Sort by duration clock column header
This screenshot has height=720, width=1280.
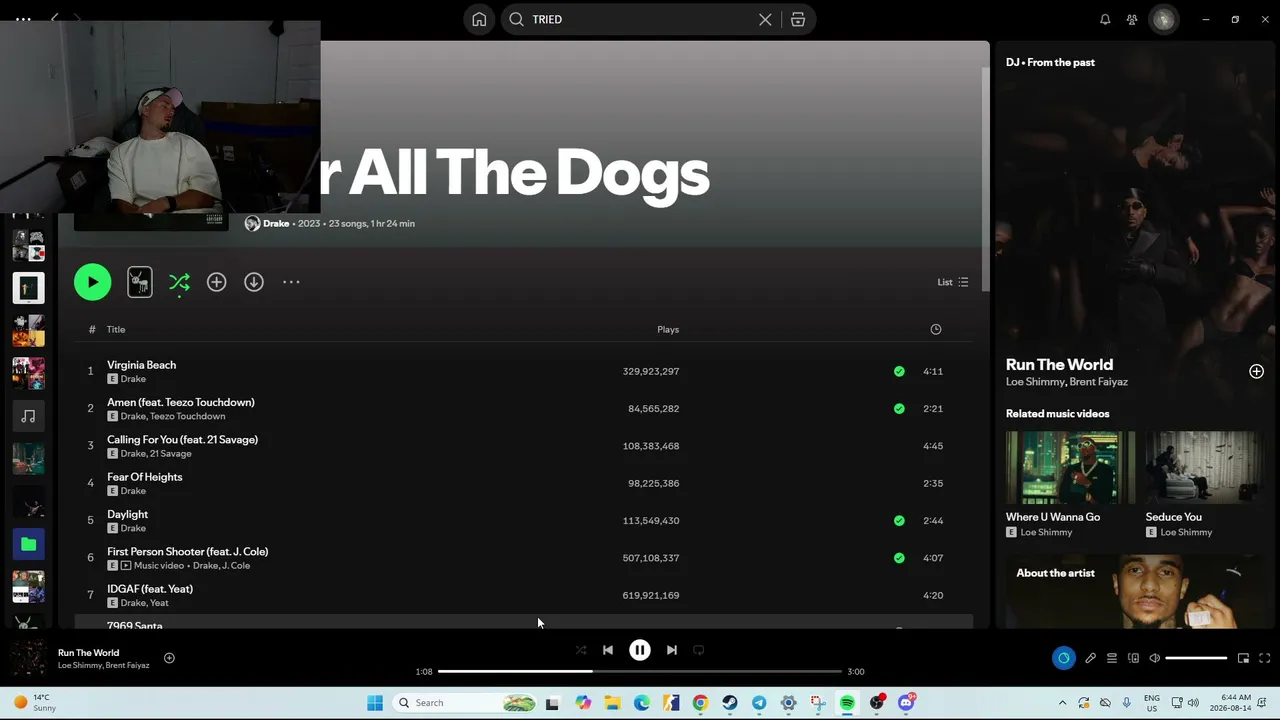click(936, 329)
